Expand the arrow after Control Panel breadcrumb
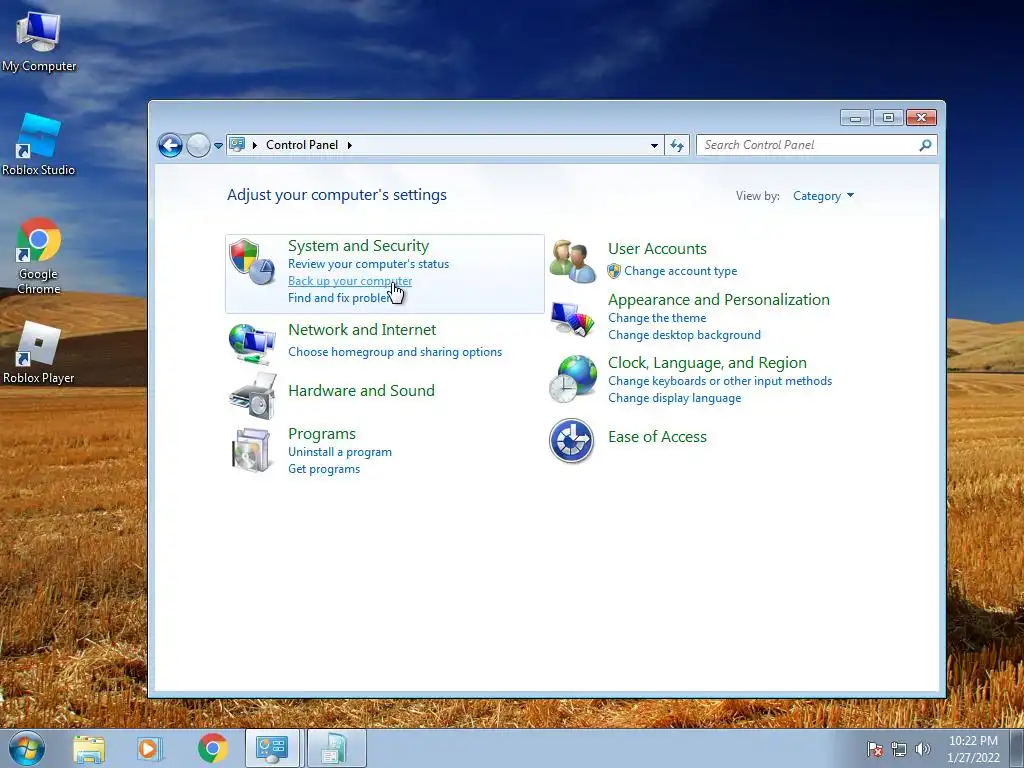The height and width of the screenshot is (768, 1024). (x=349, y=145)
